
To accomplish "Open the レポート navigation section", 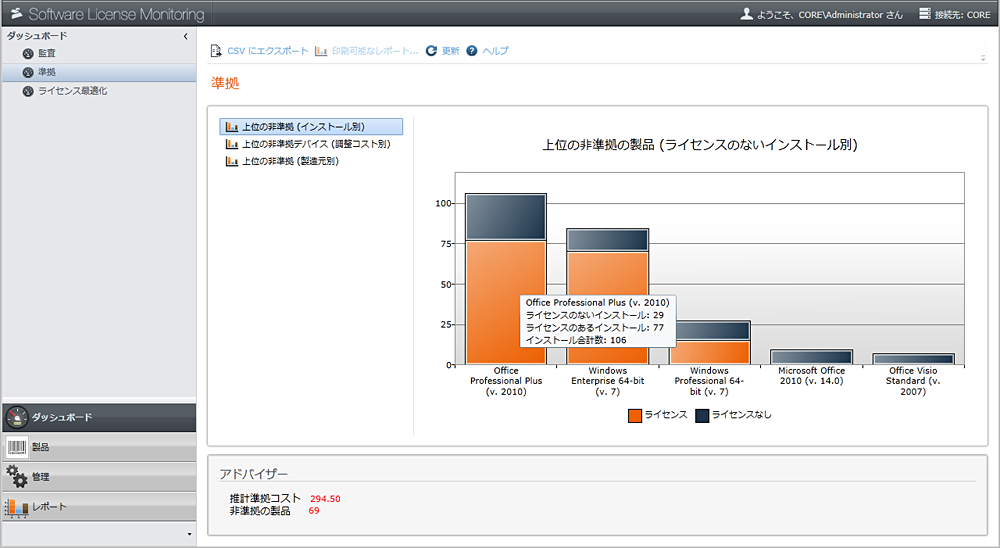I will [99, 507].
